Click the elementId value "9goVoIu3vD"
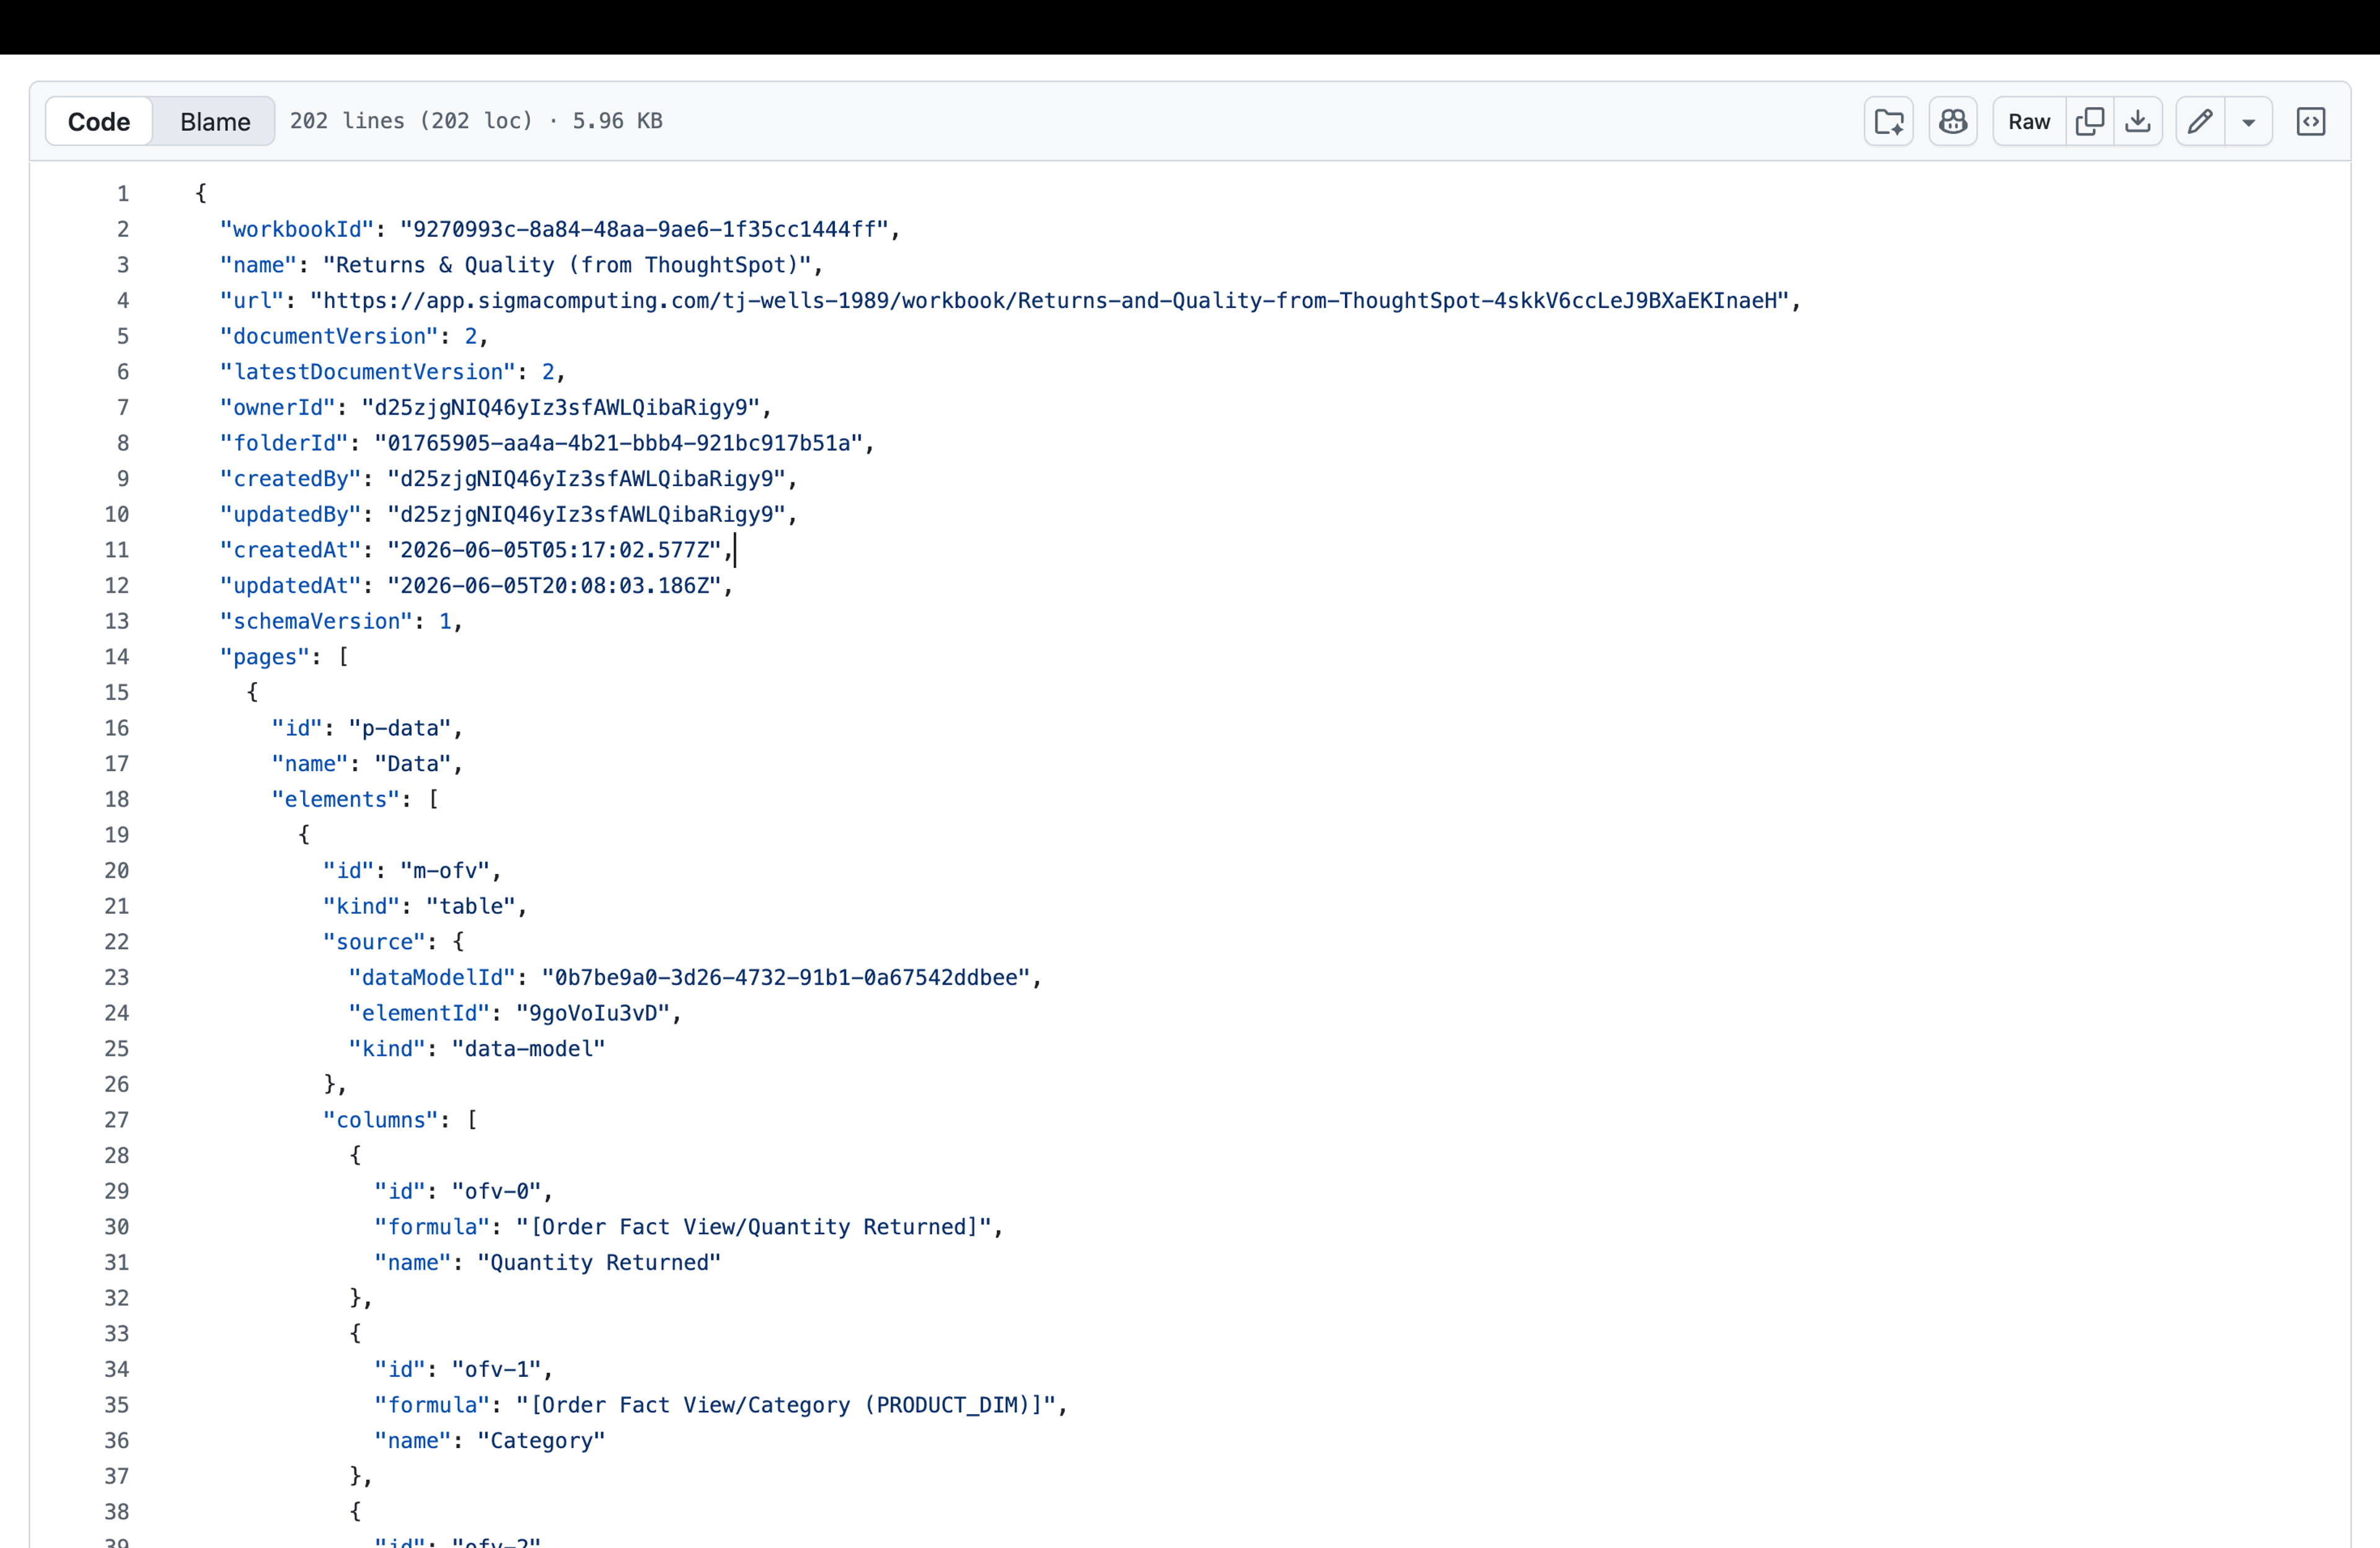 click(593, 1013)
